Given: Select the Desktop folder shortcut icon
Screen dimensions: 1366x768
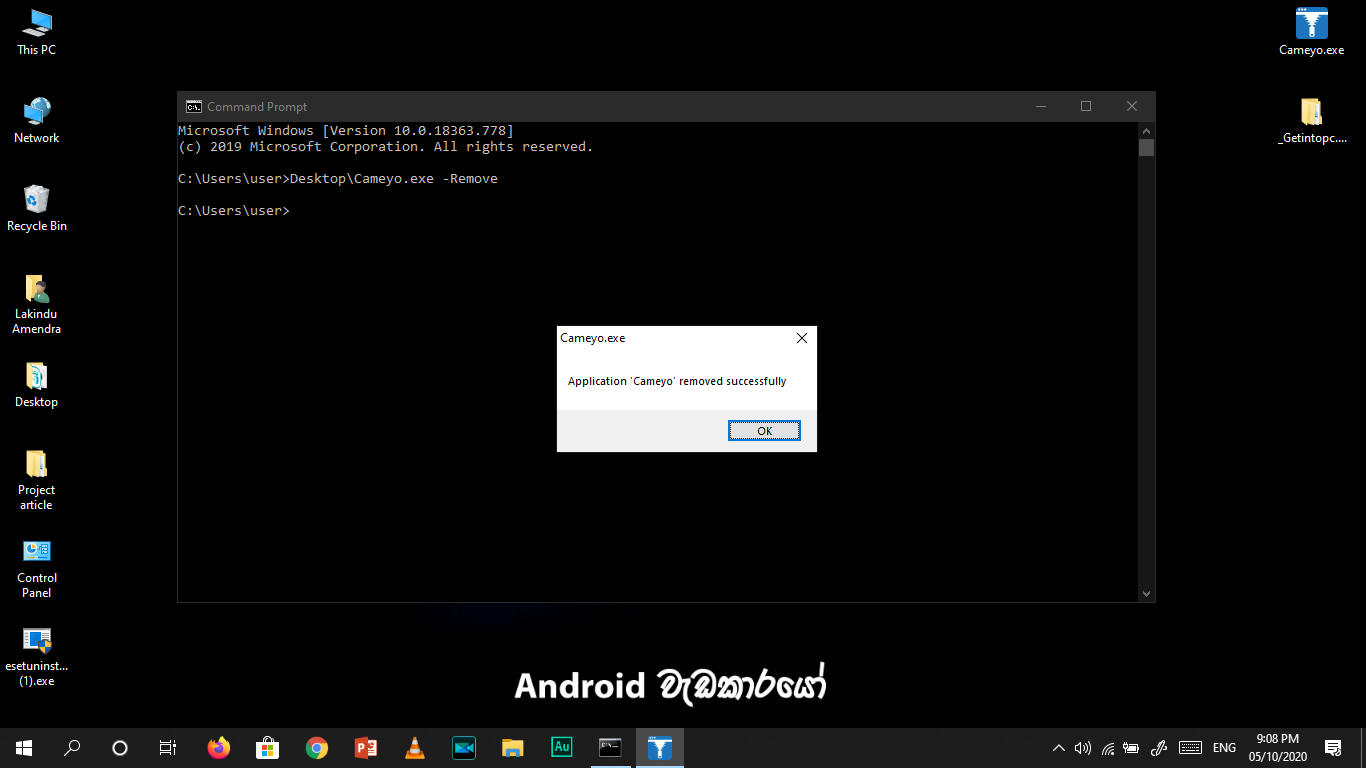Looking at the screenshot, I should tap(37, 385).
